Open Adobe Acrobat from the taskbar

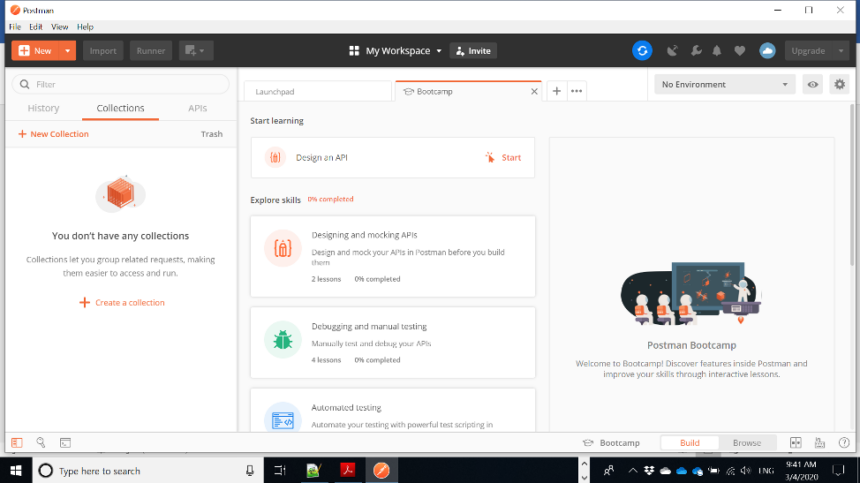tap(347, 470)
